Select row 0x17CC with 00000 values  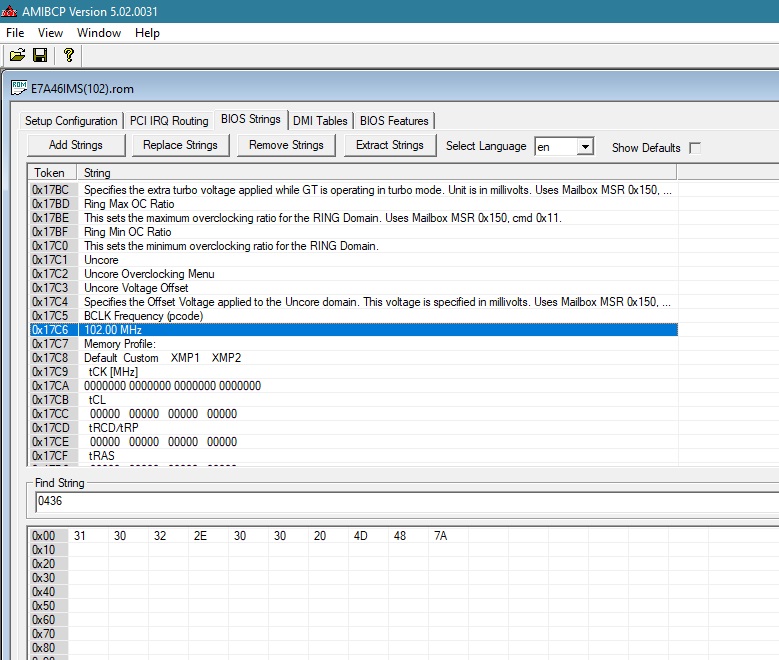[x=353, y=413]
